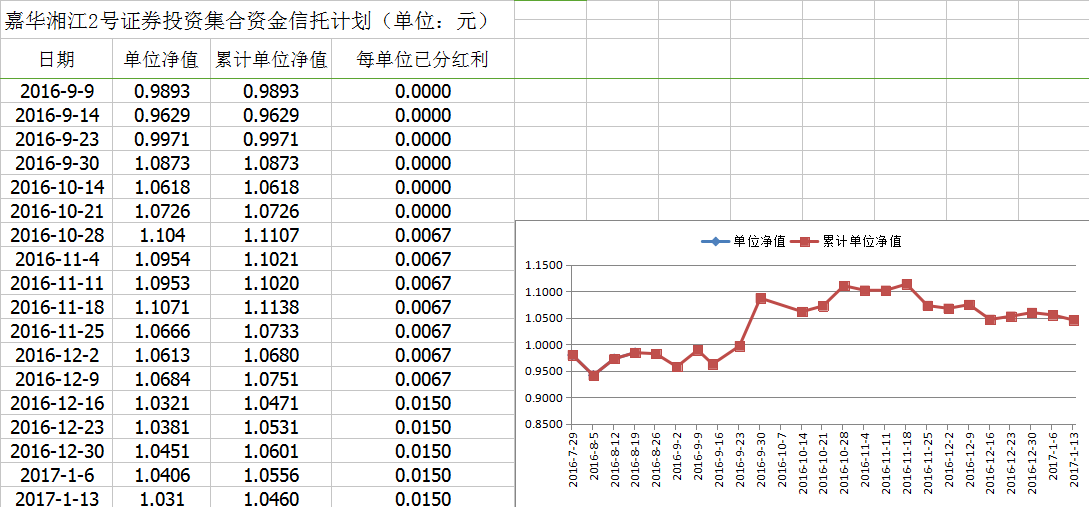Click the 2016-7-29 label on chart x-axis
The image size is (1089, 507).
tap(573, 459)
